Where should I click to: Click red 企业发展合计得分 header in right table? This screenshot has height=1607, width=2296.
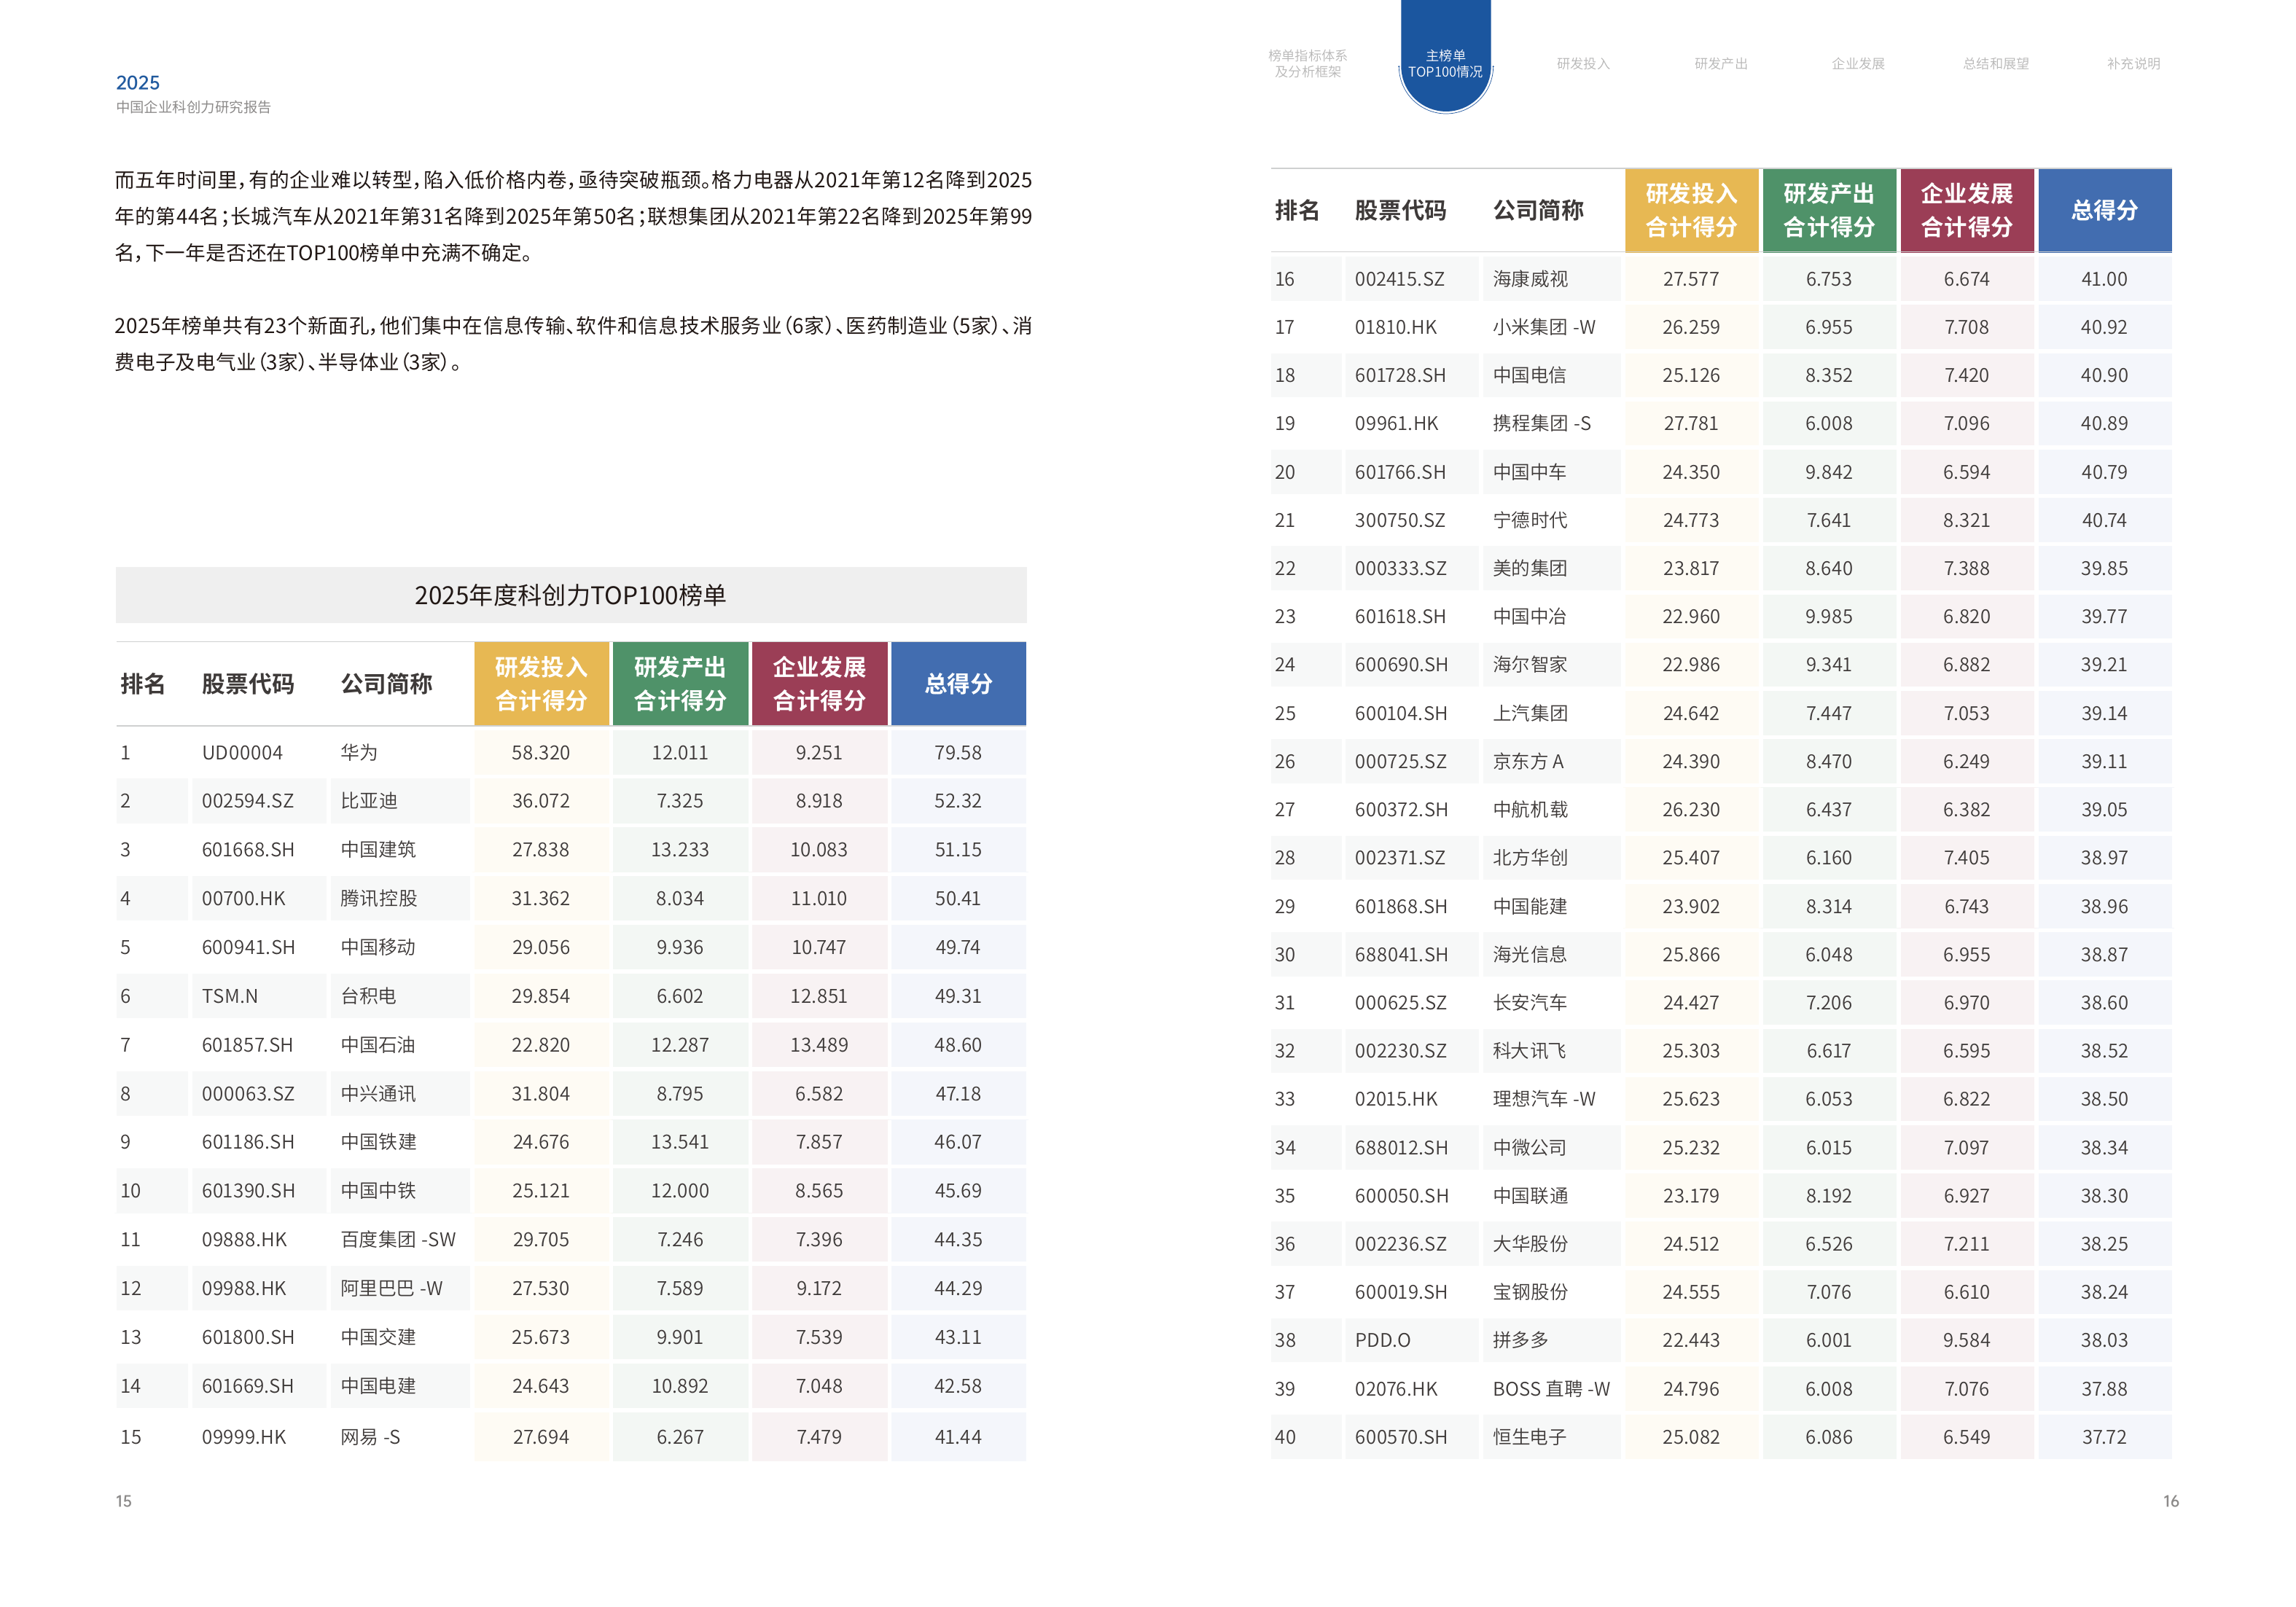click(x=1966, y=210)
